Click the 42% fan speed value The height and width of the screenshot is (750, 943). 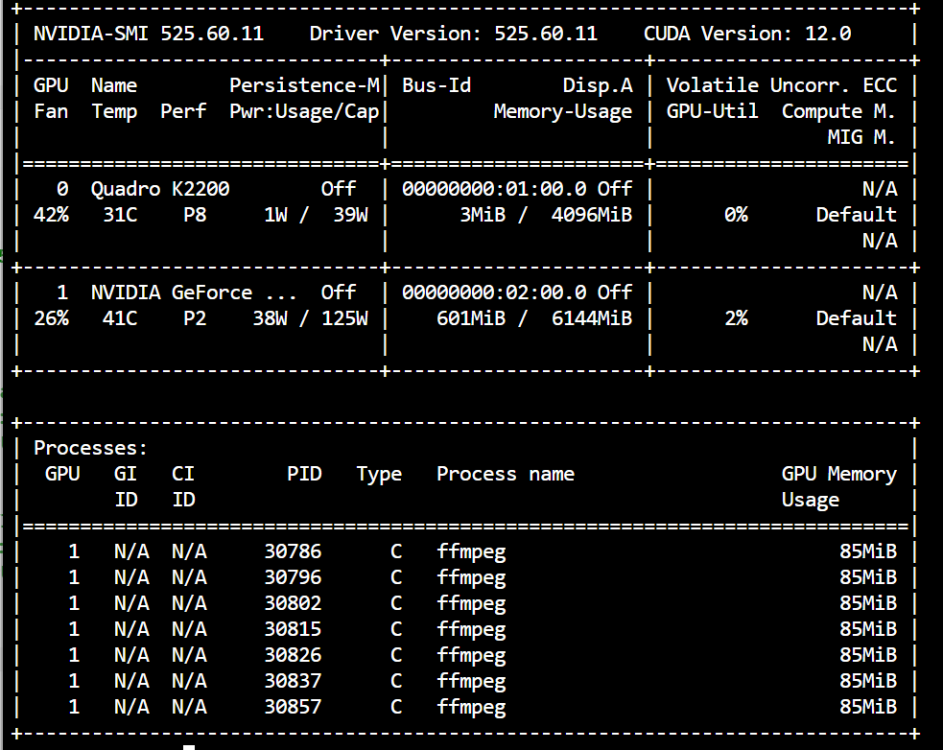pos(51,215)
